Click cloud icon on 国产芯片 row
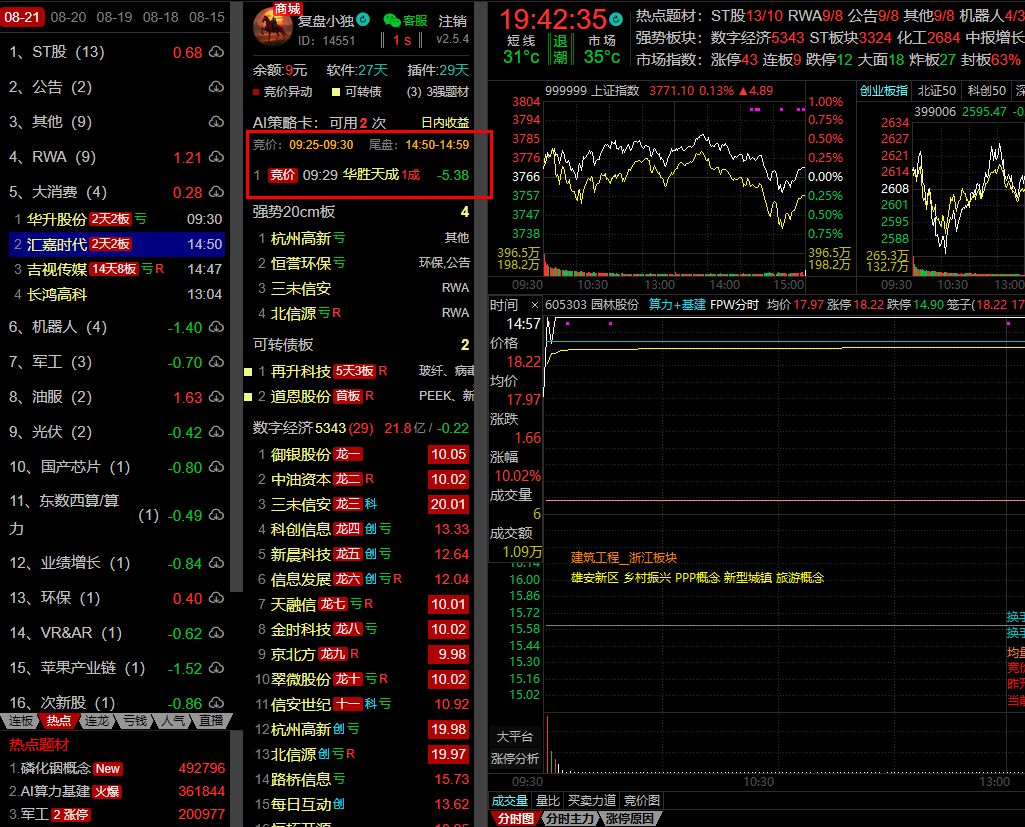Viewport: 1025px width, 827px height. pyautogui.click(x=216, y=467)
